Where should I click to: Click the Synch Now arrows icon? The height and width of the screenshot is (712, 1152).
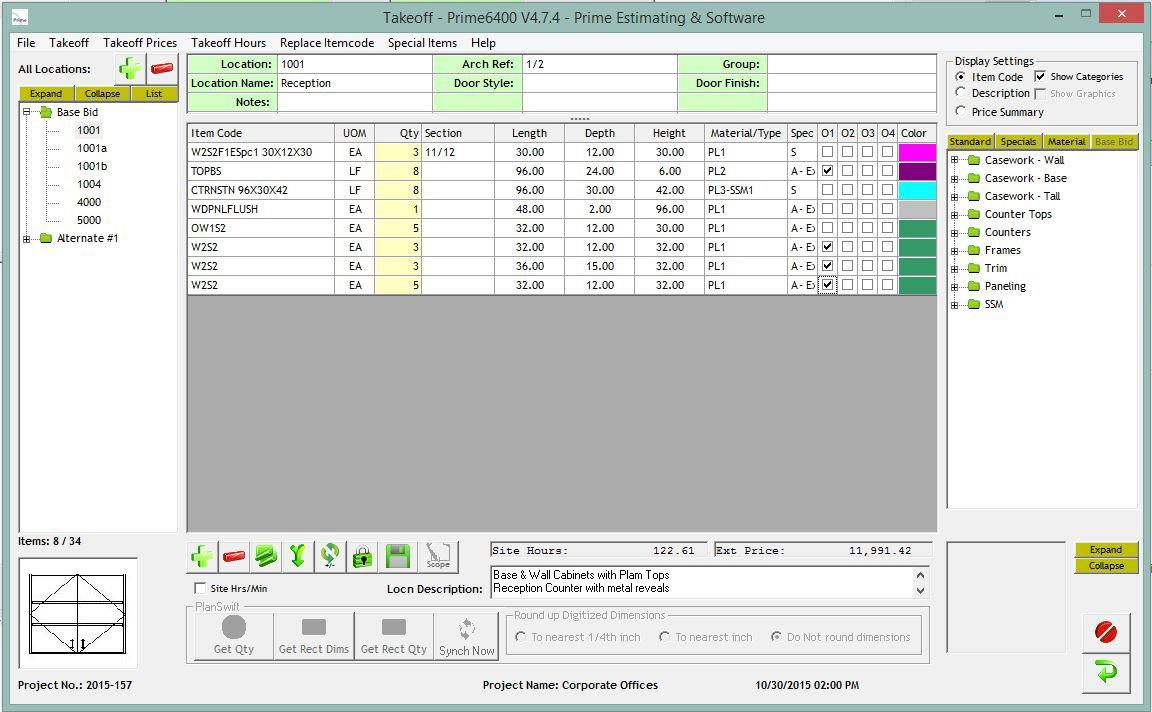tap(467, 636)
